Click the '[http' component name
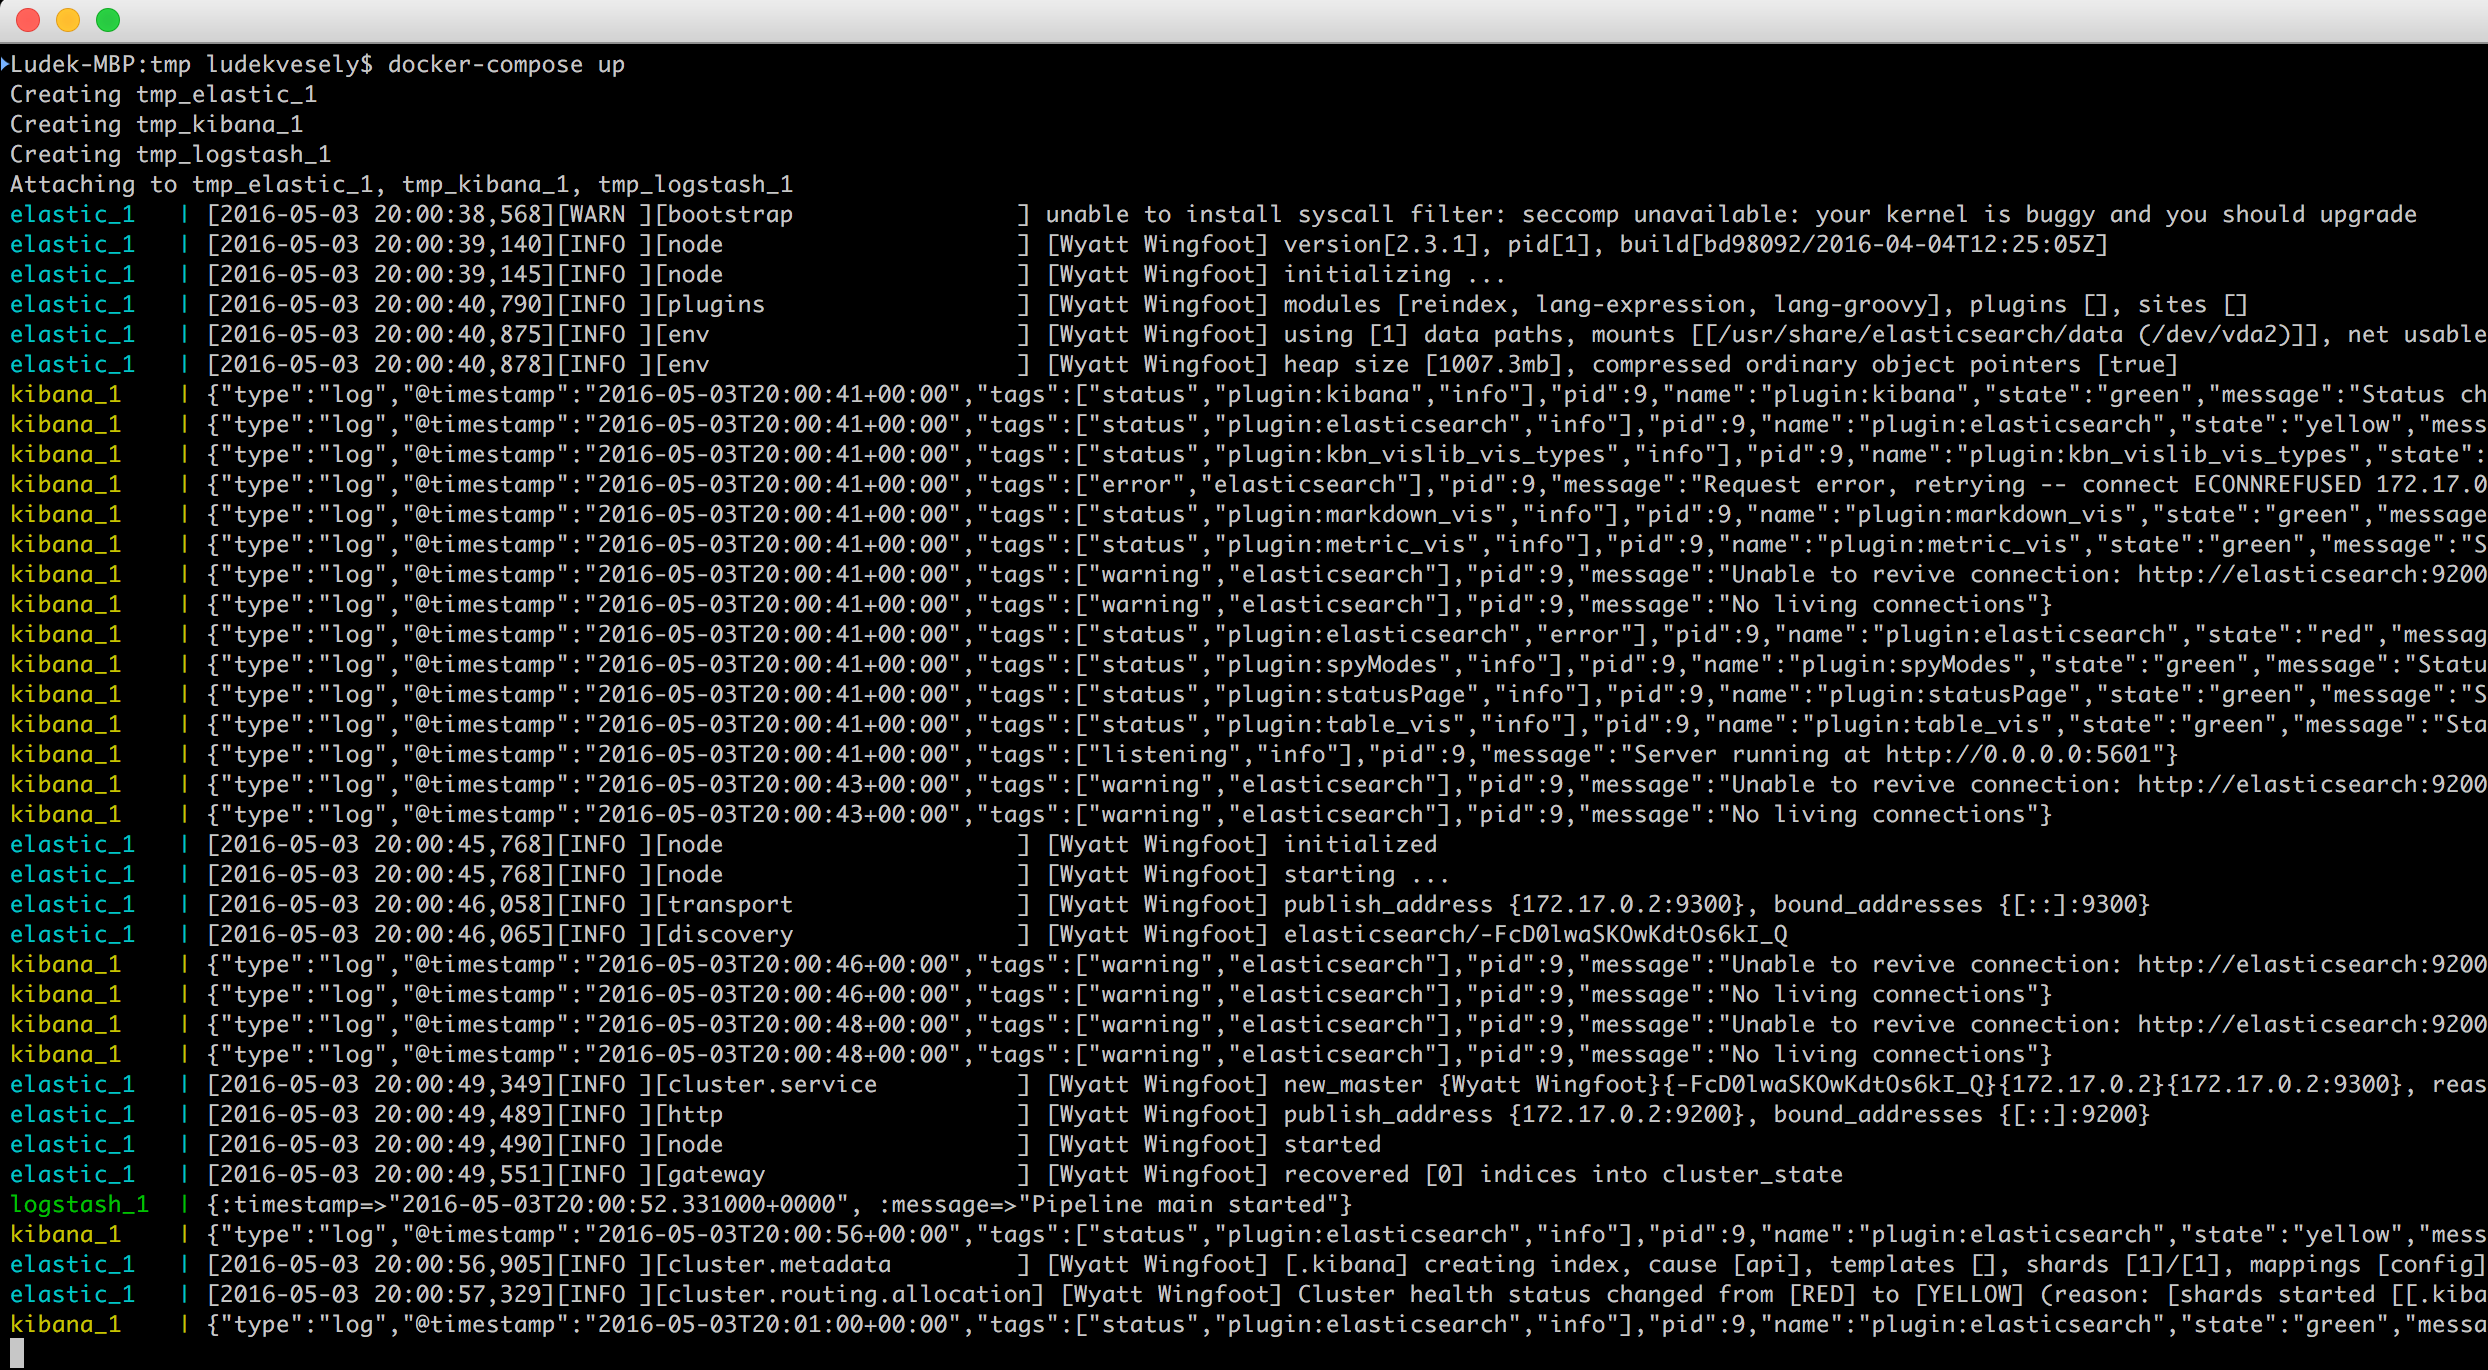This screenshot has width=2488, height=1370. [x=688, y=1115]
